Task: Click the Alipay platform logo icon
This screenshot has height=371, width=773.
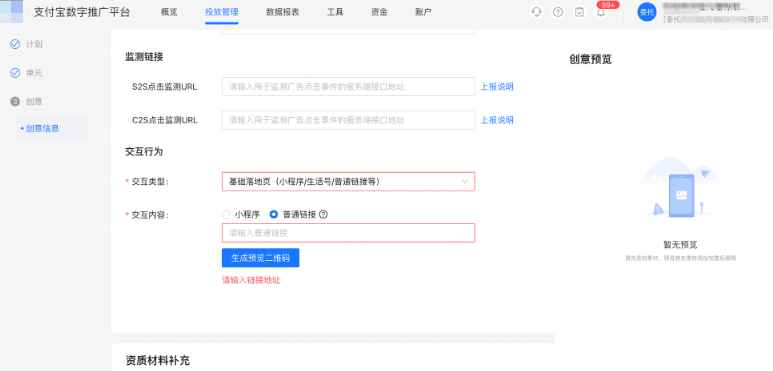Action: pyautogui.click(x=11, y=12)
